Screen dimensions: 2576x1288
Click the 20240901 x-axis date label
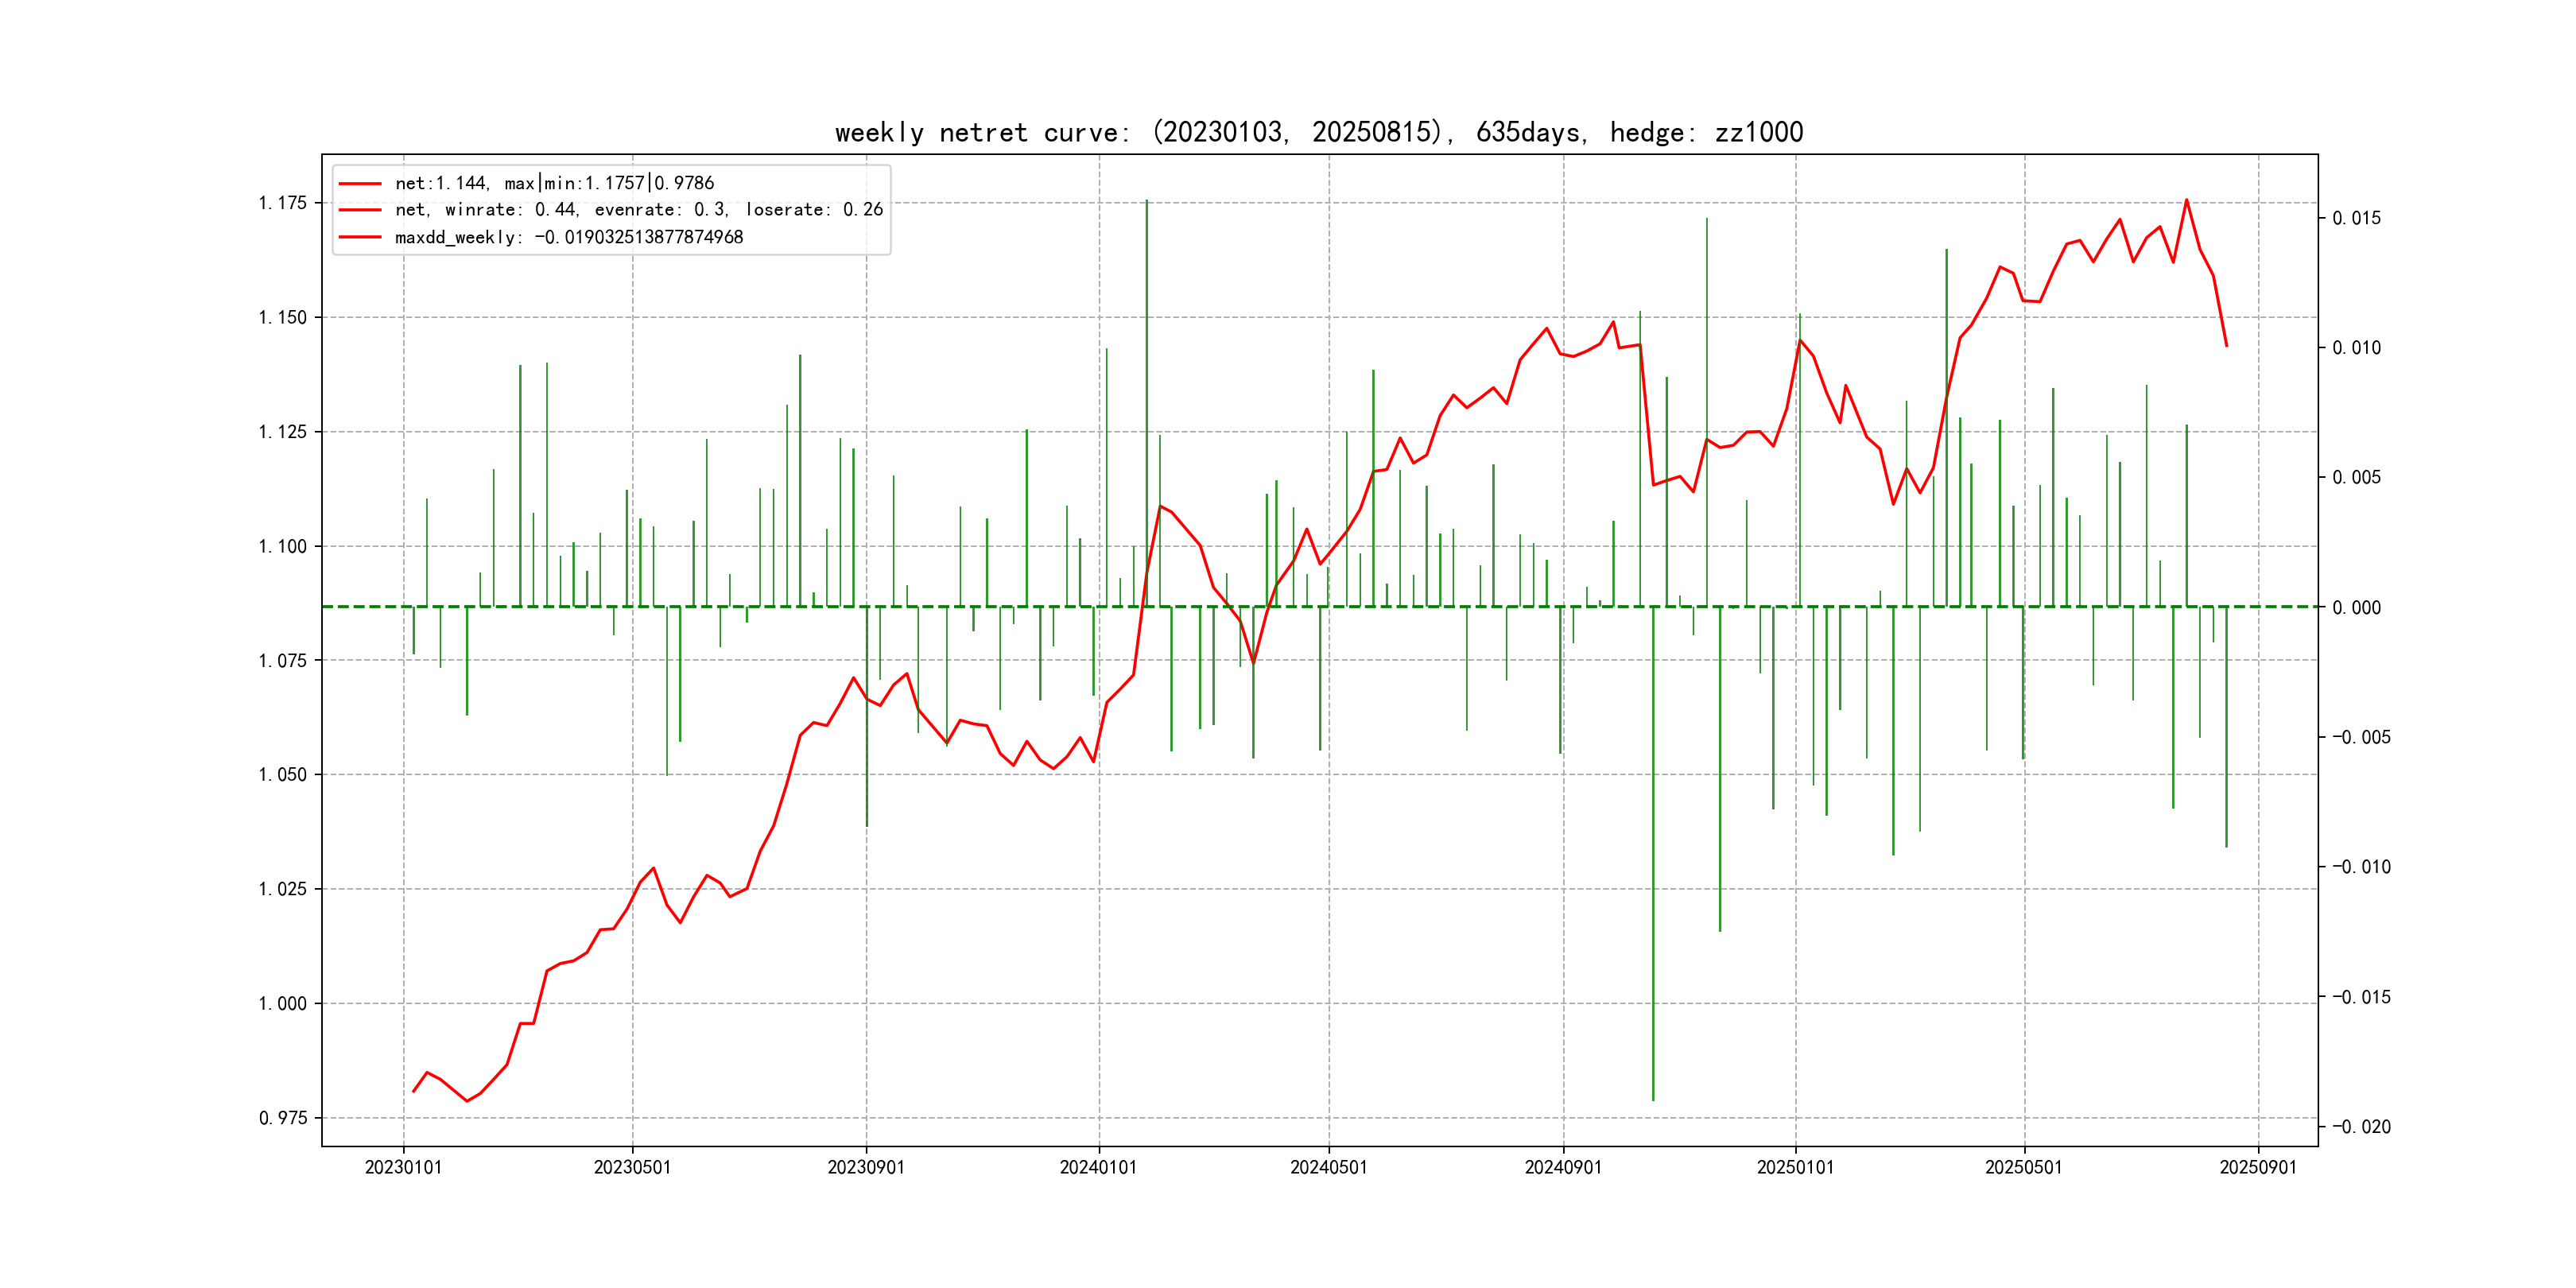click(1562, 1167)
